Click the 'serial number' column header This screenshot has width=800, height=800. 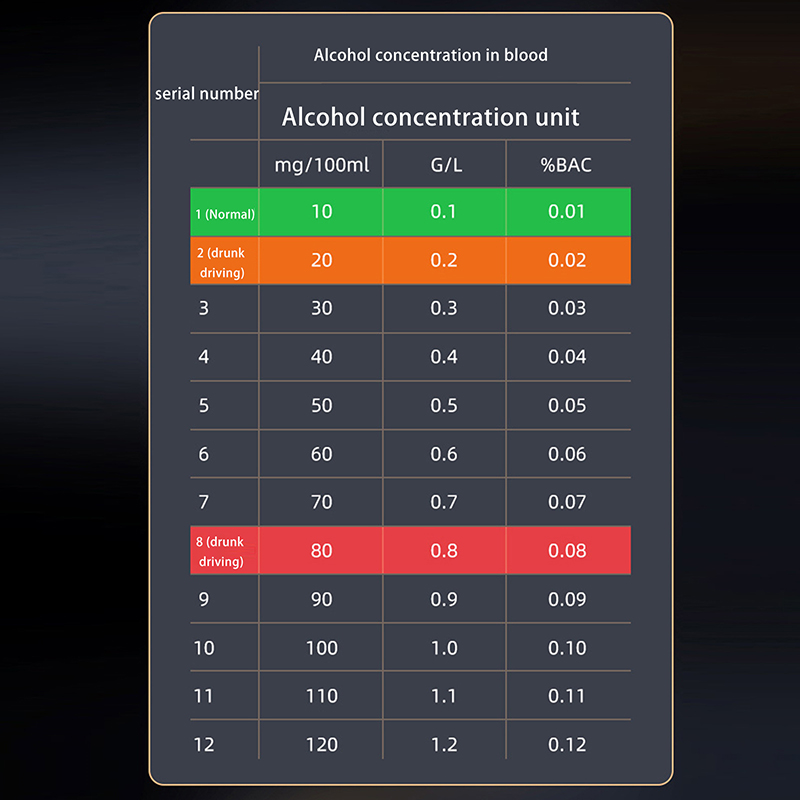207,94
